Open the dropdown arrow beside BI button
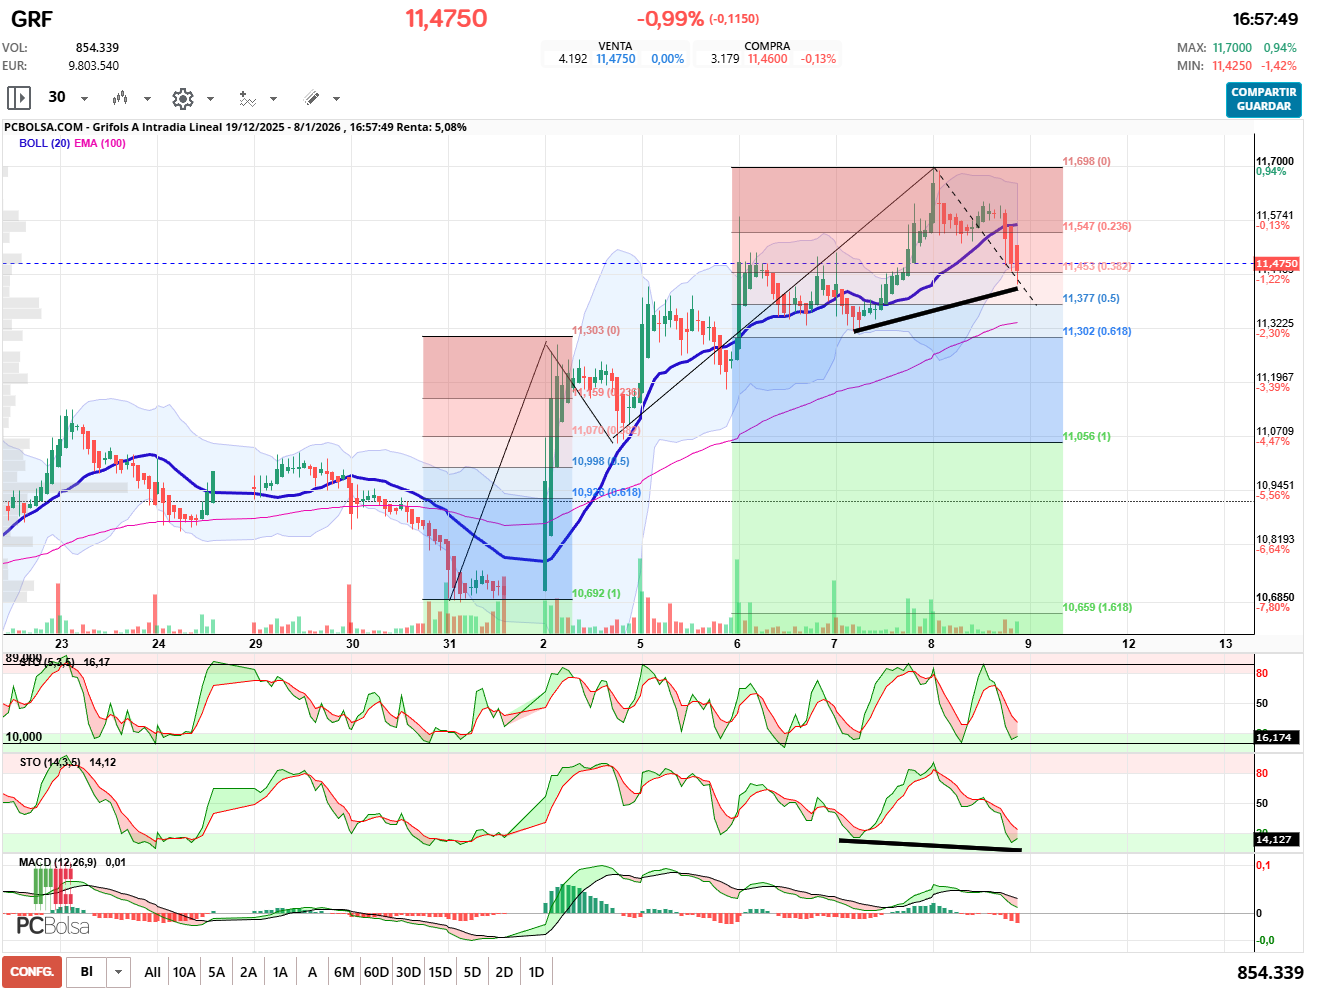 [x=119, y=972]
